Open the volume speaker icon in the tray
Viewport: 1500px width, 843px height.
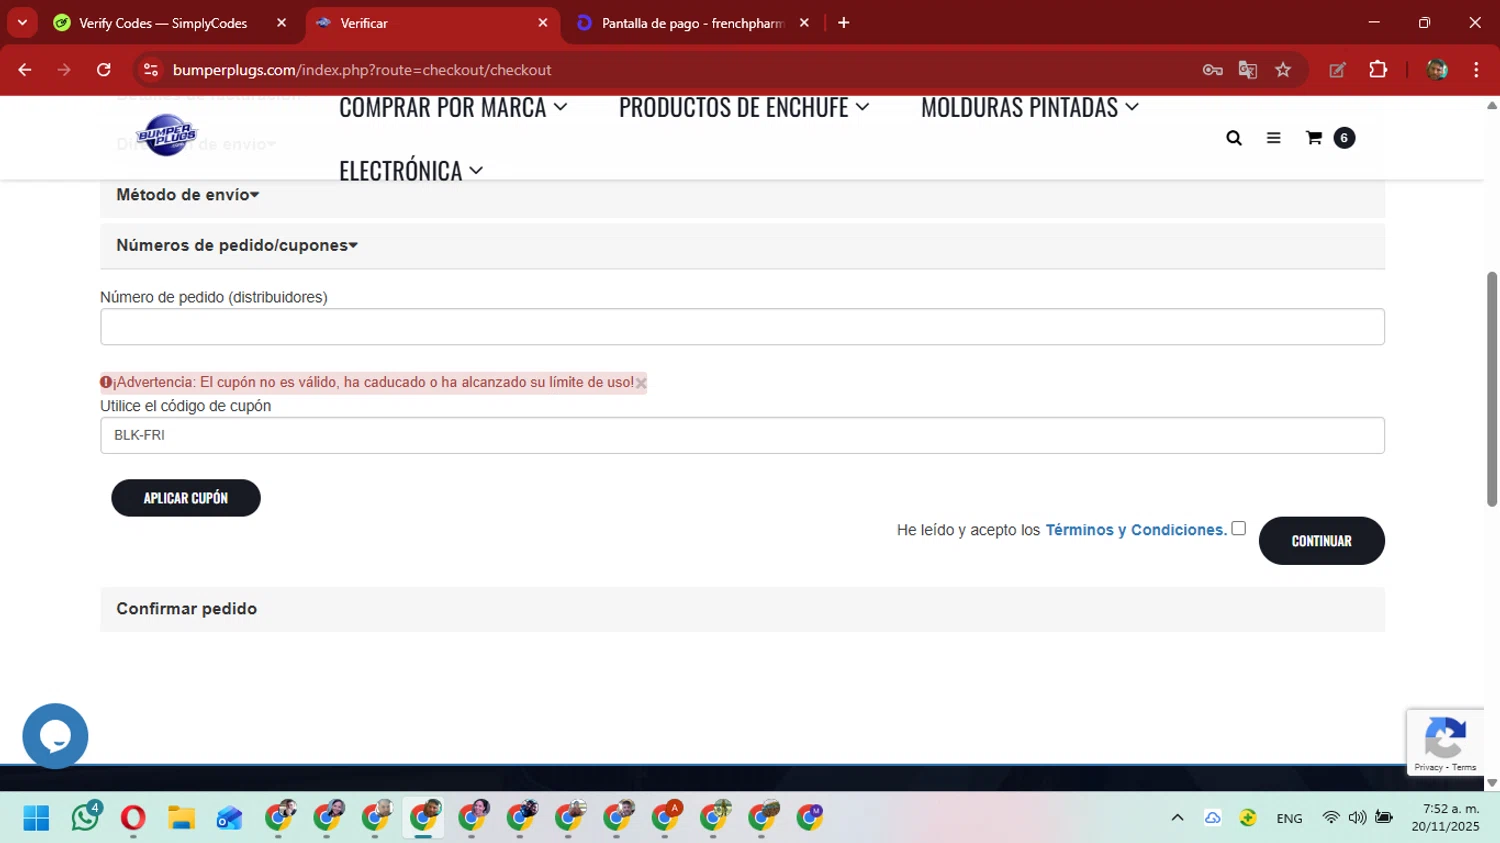(1357, 818)
